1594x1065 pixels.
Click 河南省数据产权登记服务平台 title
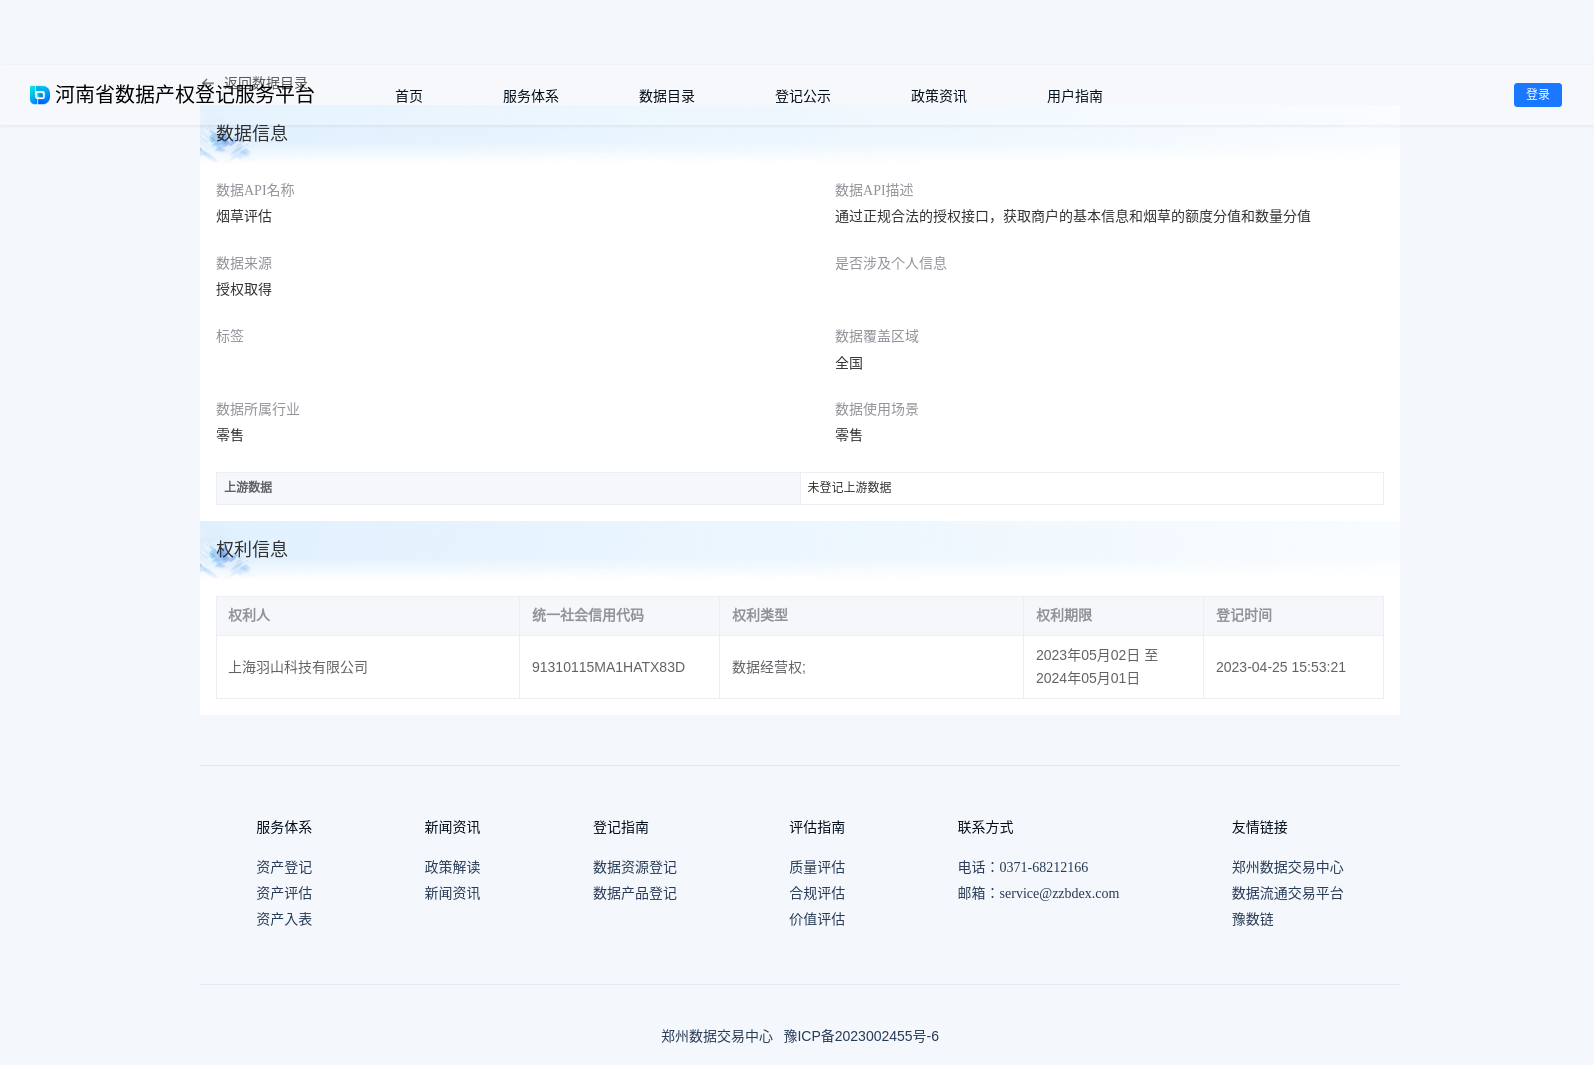coord(185,95)
